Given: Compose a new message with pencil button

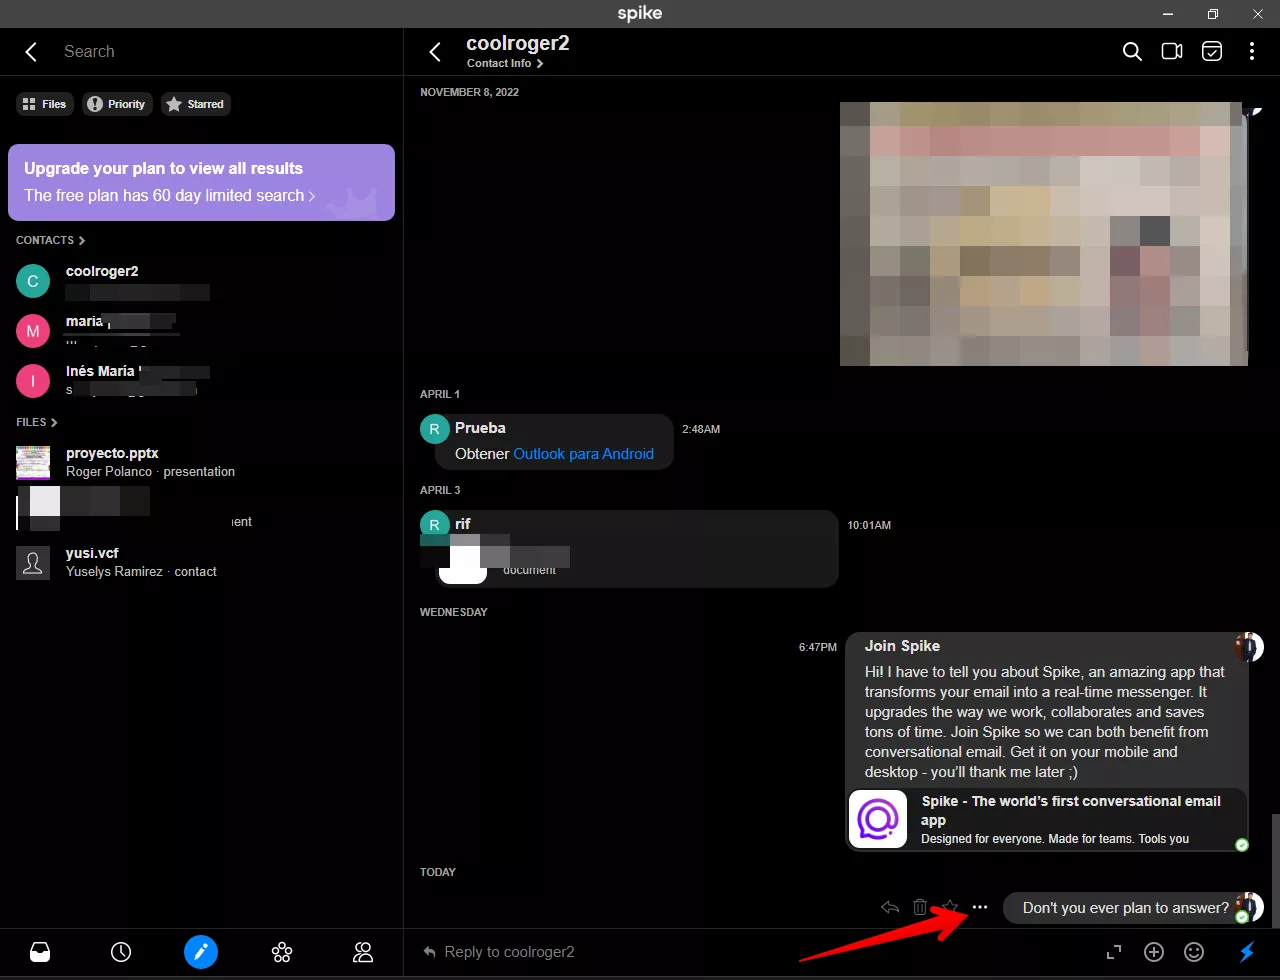Looking at the screenshot, I should tap(201, 952).
